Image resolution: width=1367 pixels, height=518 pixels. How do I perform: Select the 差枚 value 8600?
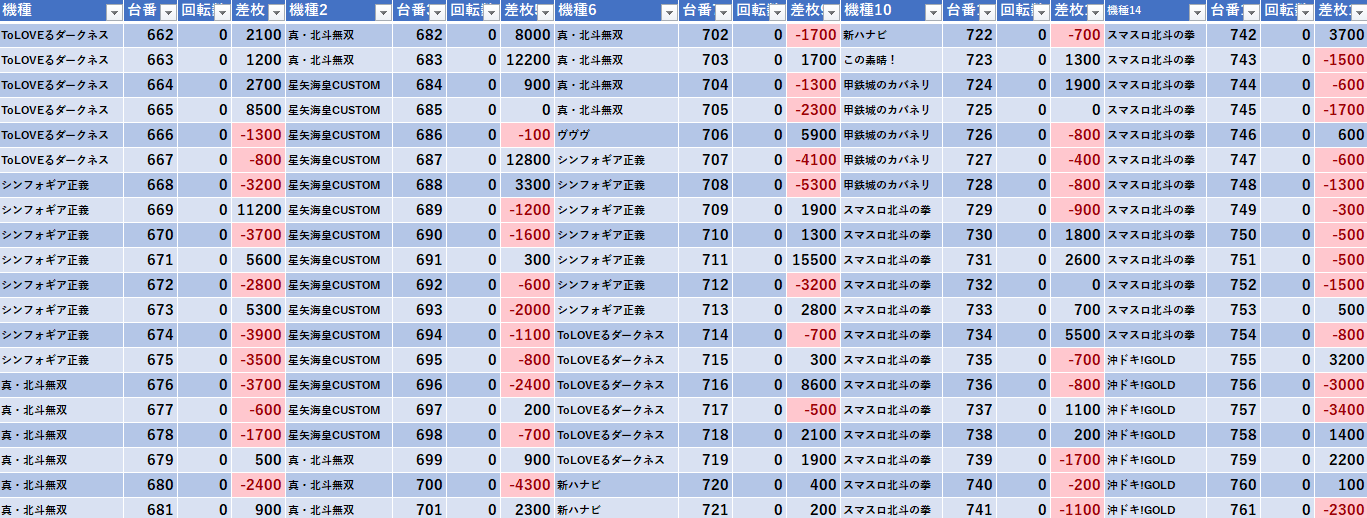[x=813, y=385]
